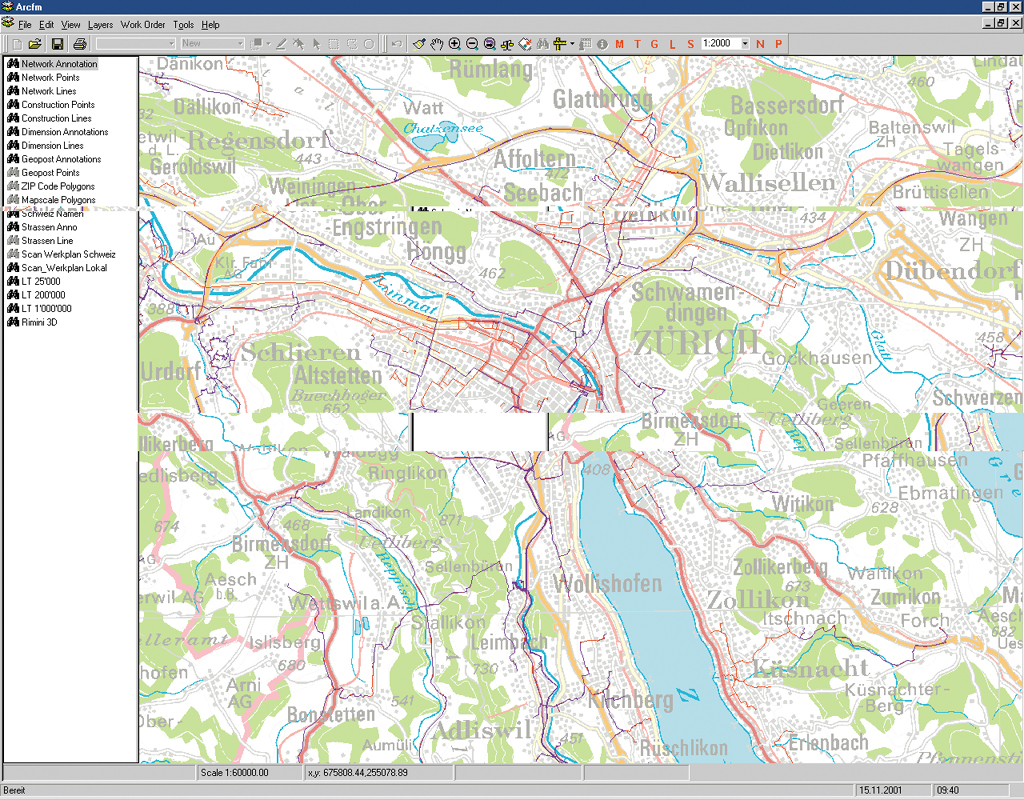The width and height of the screenshot is (1024, 800).
Task: Select the Pan hand tool
Action: (x=437, y=44)
